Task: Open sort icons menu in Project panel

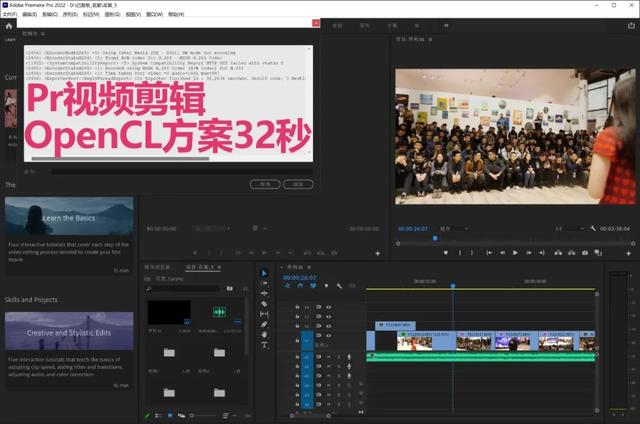Action: click(x=226, y=415)
